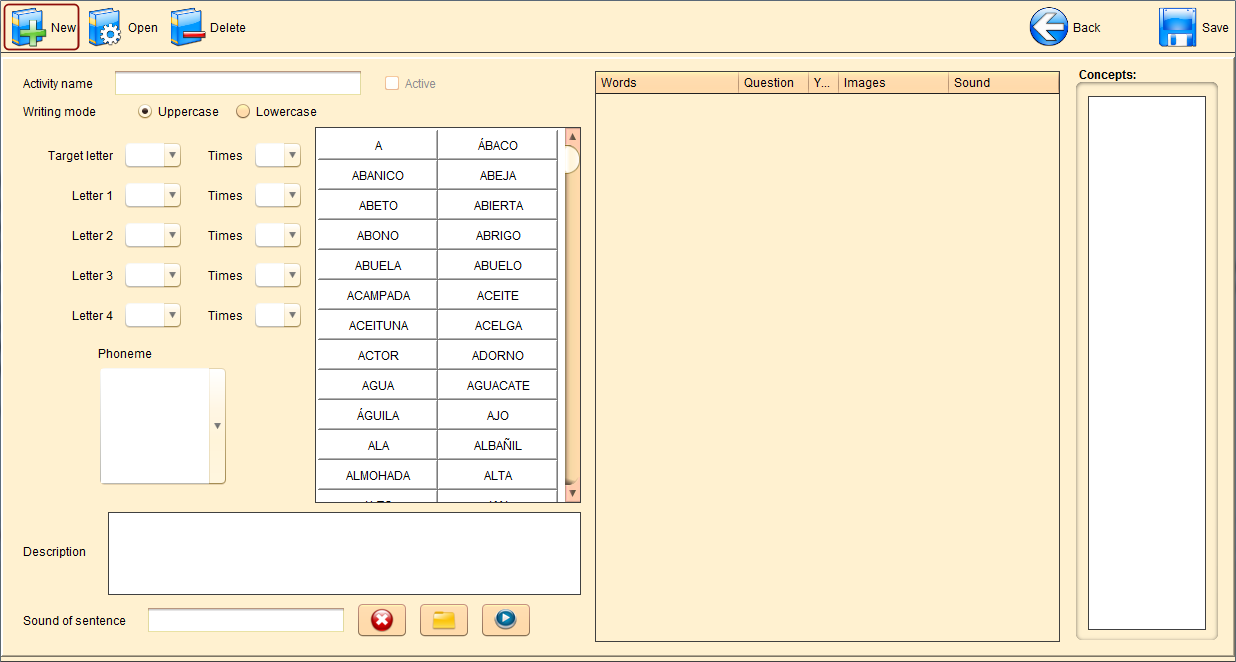This screenshot has height=662, width=1236.
Task: Select Uppercase writing mode
Action: click(x=145, y=111)
